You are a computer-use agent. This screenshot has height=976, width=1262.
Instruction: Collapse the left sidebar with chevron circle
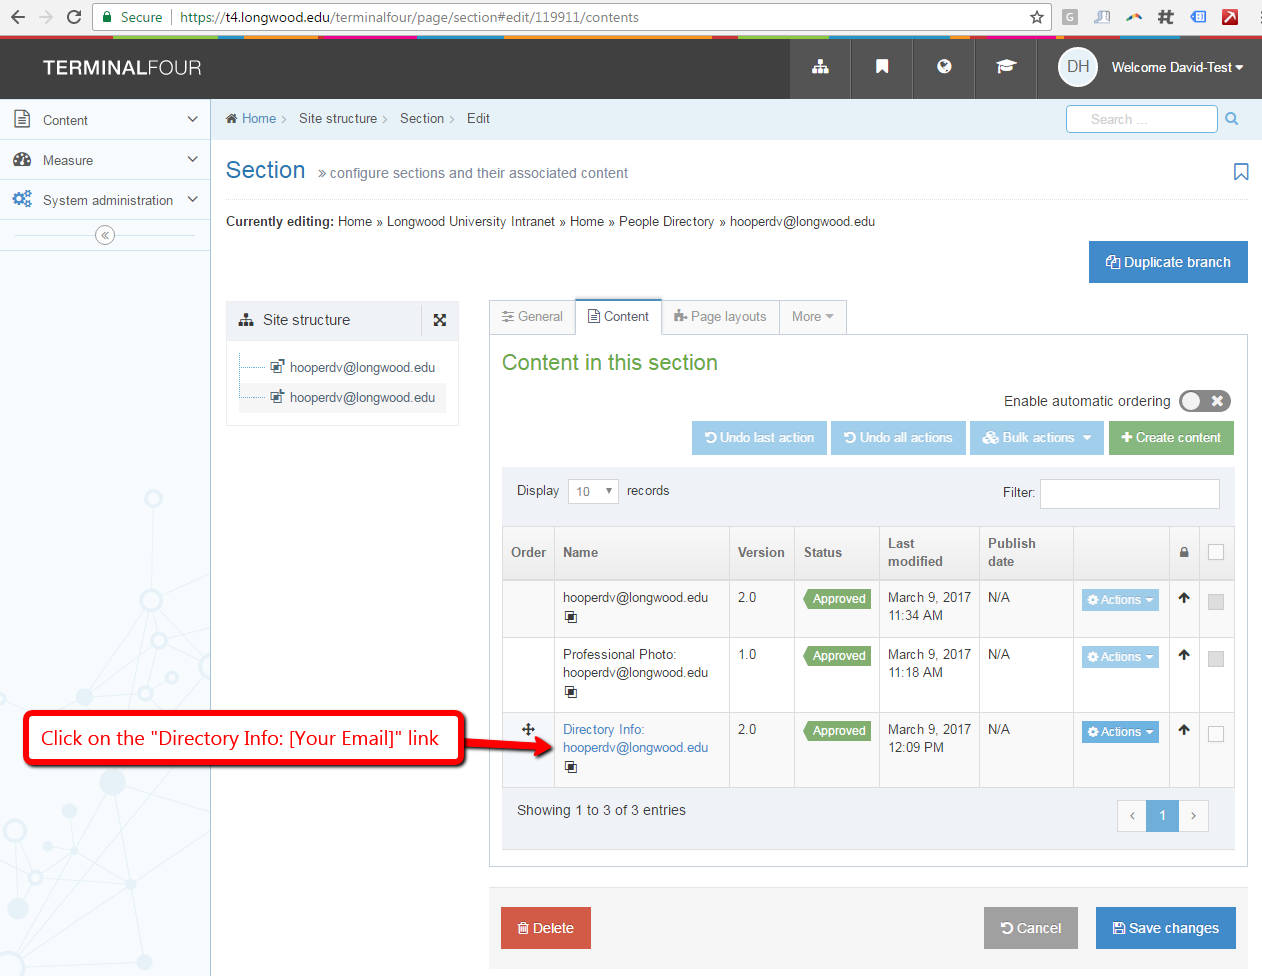tap(105, 235)
